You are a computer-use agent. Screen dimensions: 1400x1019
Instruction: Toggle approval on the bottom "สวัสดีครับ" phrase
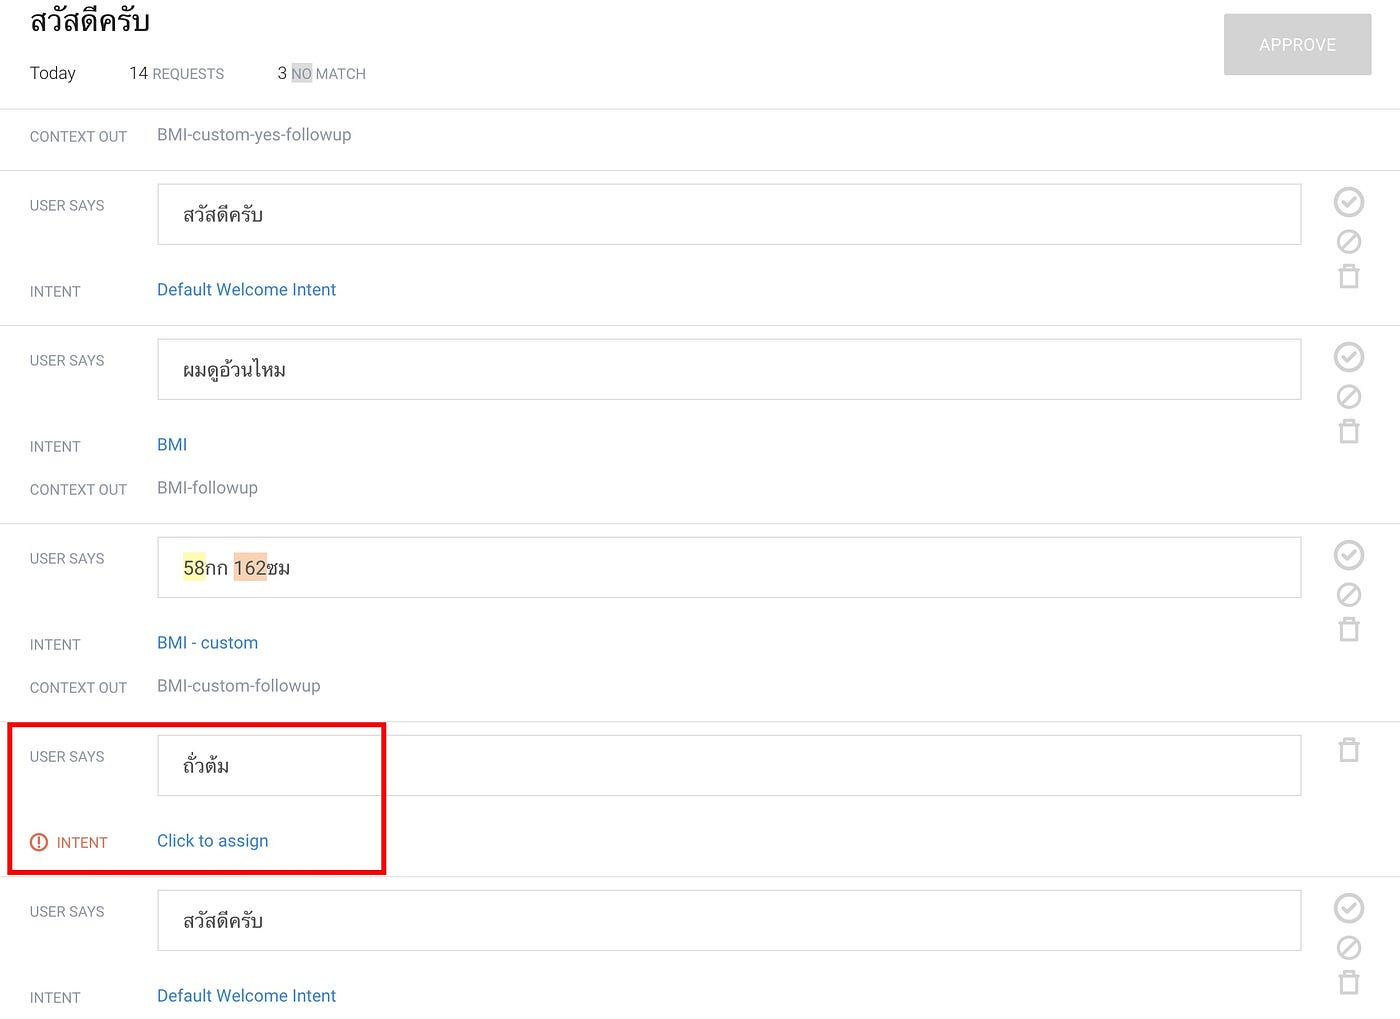pyautogui.click(x=1349, y=908)
